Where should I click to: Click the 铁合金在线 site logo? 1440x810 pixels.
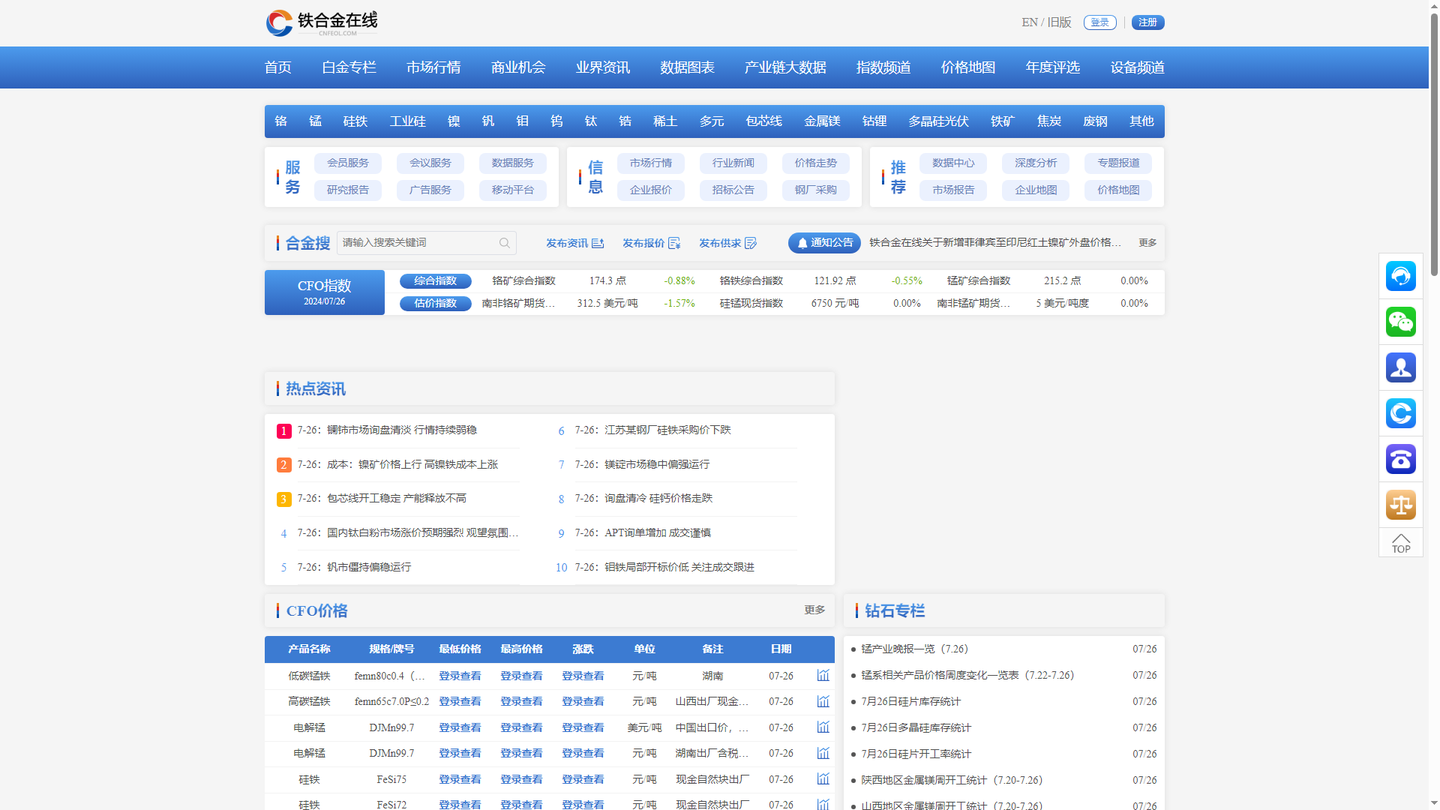coord(321,22)
